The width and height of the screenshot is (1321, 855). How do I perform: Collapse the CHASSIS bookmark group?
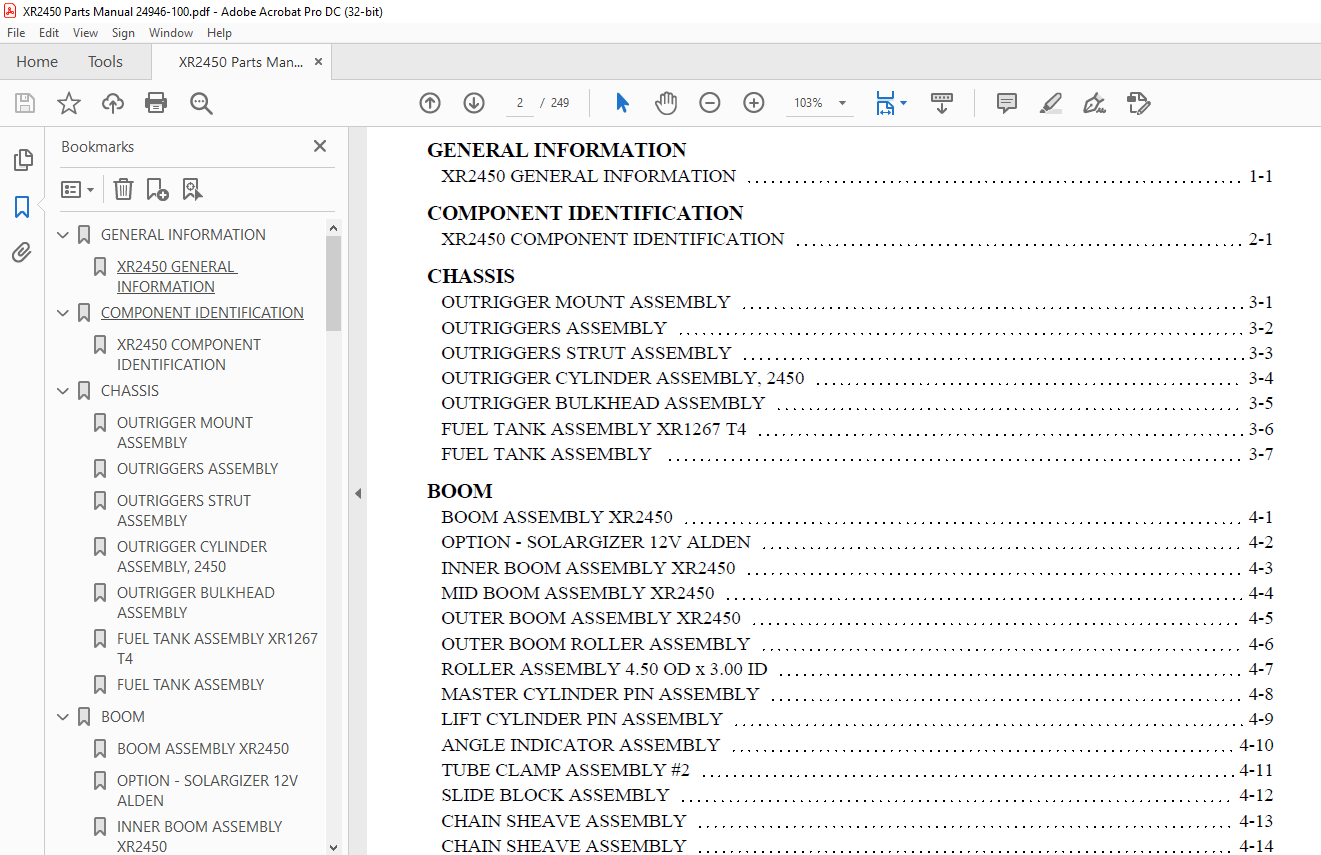point(64,391)
